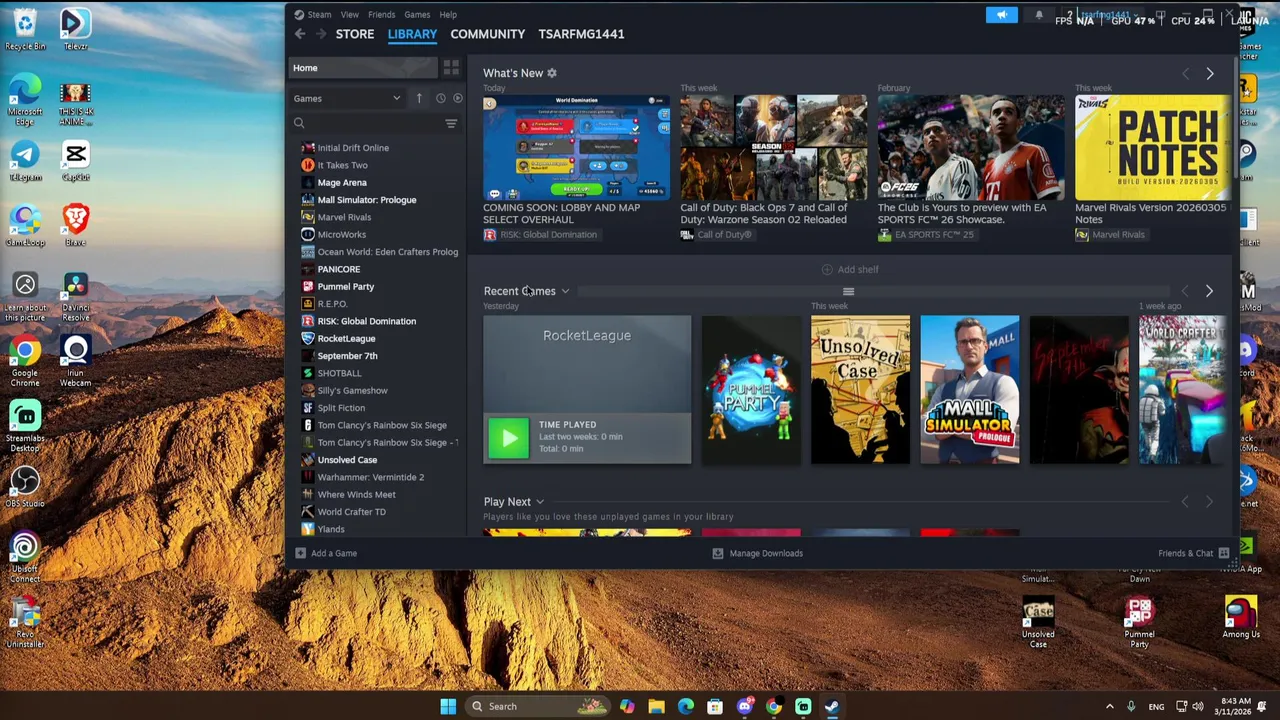The height and width of the screenshot is (720, 1280).
Task: Open Recycle Bin on the desktop
Action: (25, 28)
